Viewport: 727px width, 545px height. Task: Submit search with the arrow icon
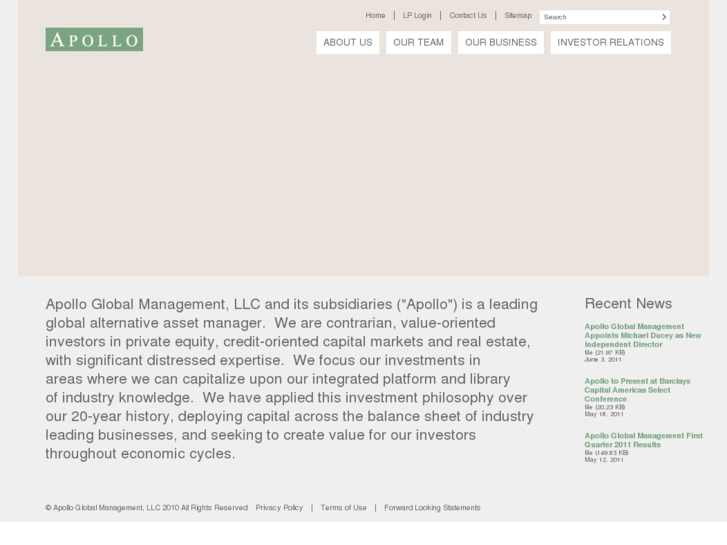tap(664, 17)
